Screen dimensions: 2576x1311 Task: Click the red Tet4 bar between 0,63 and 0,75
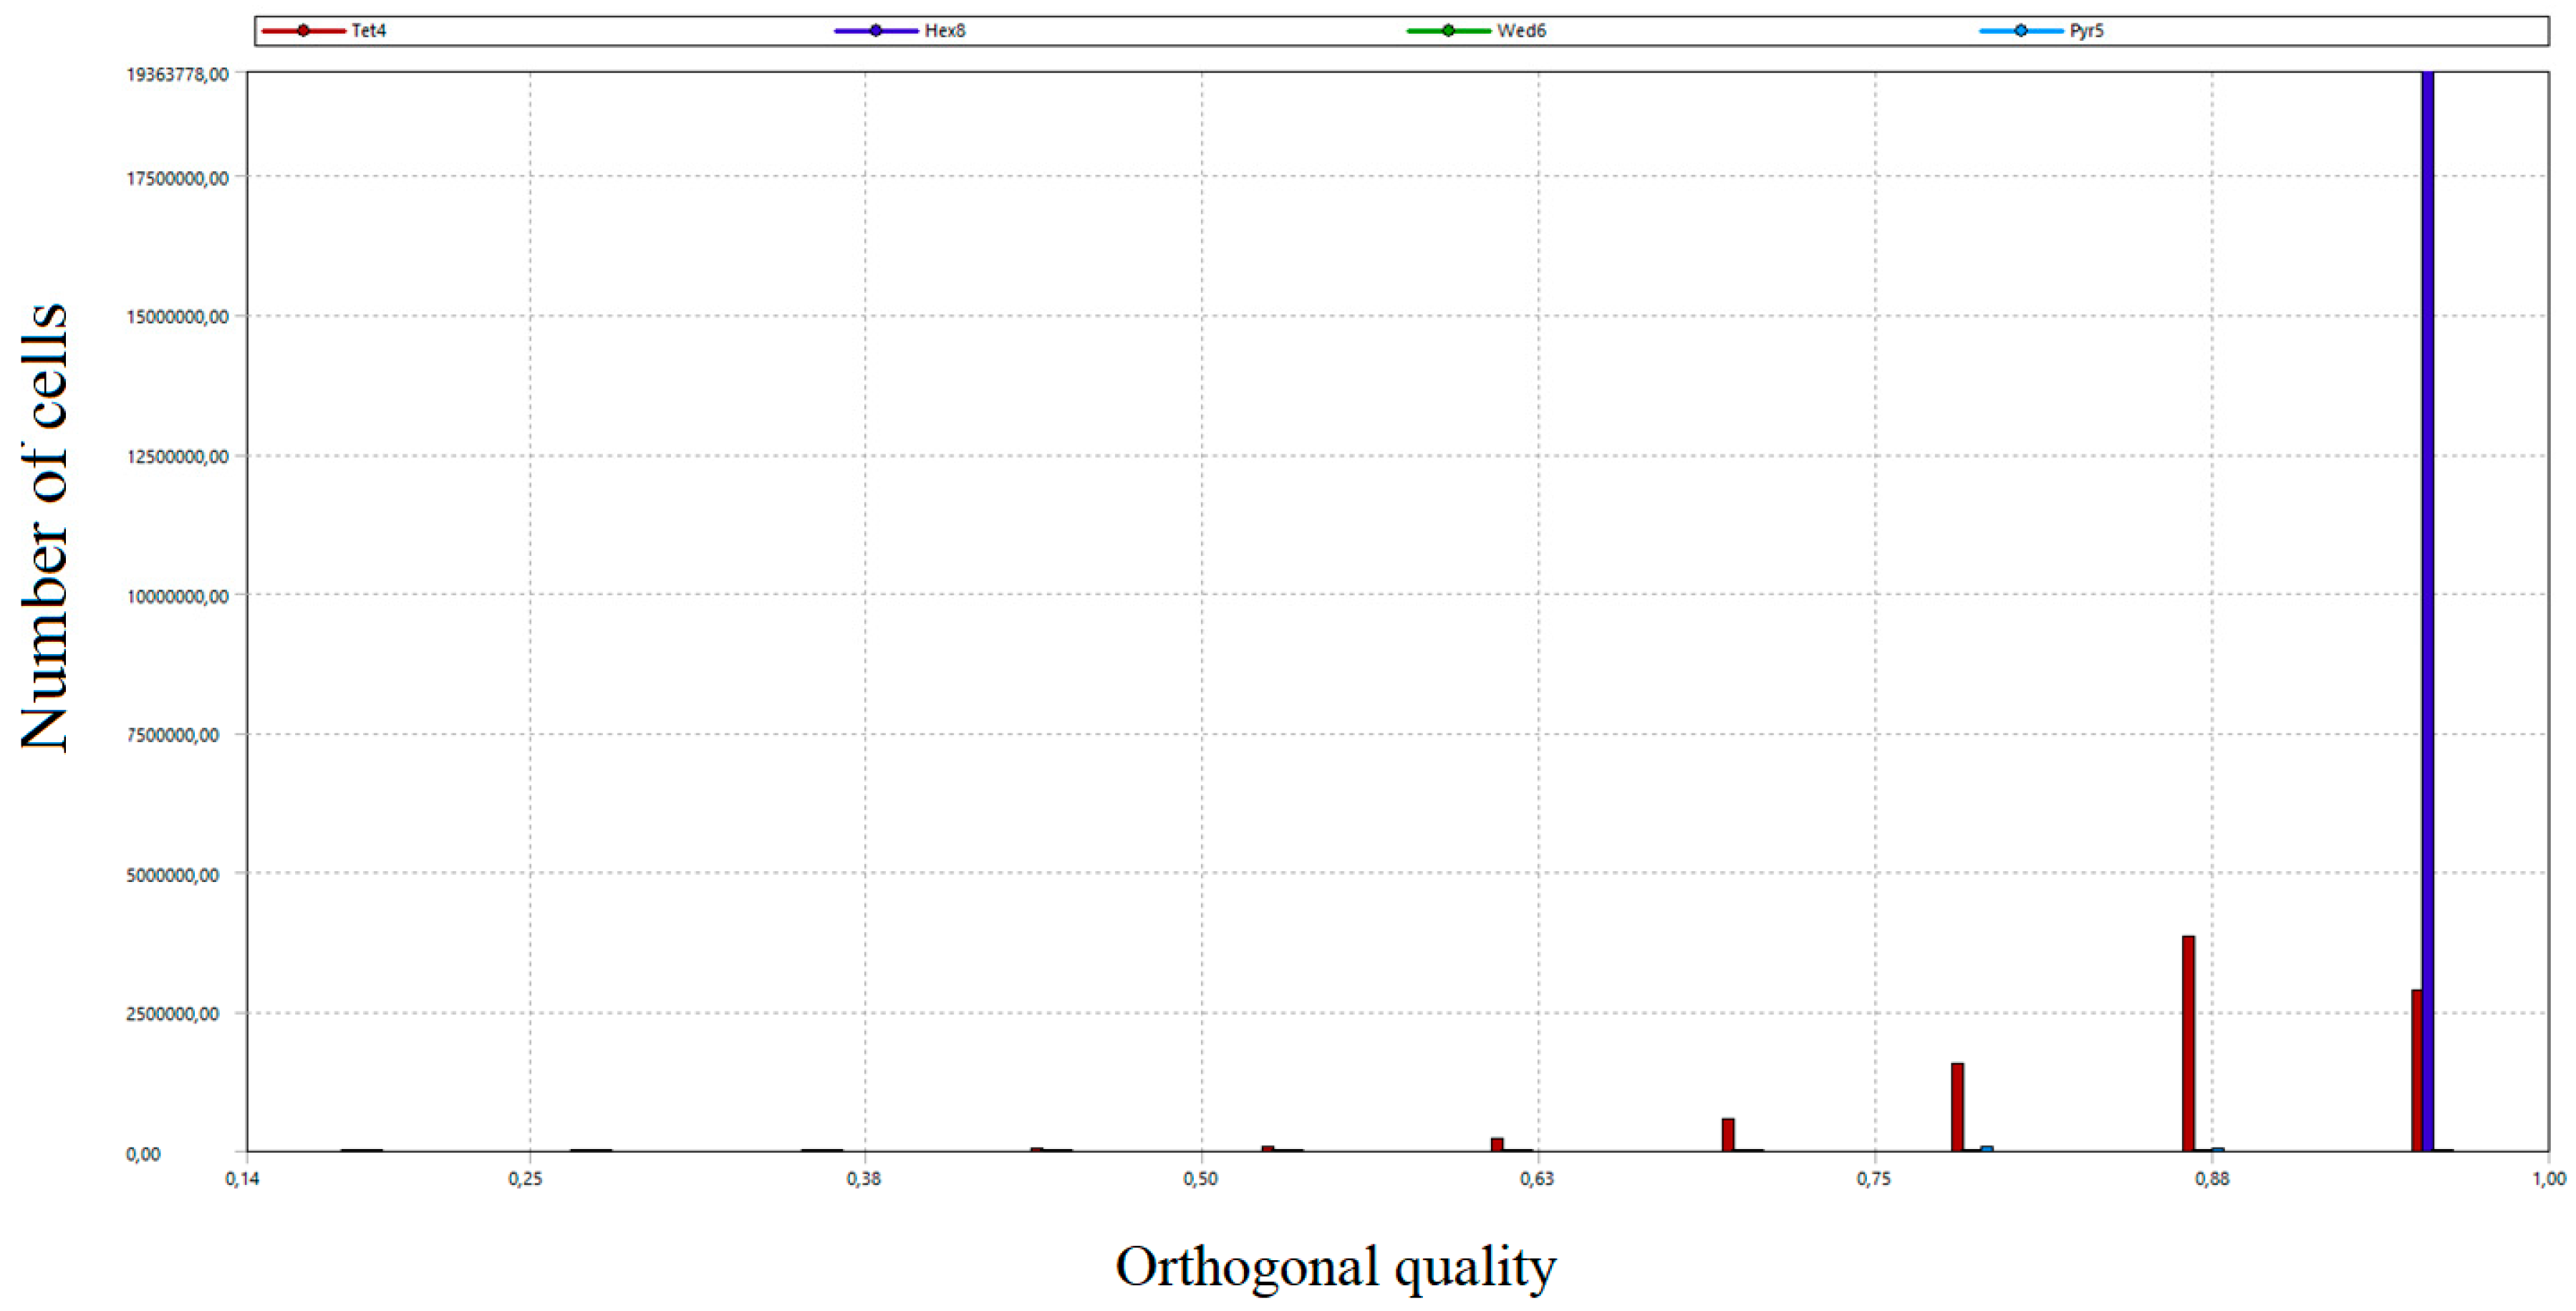tap(1728, 1135)
